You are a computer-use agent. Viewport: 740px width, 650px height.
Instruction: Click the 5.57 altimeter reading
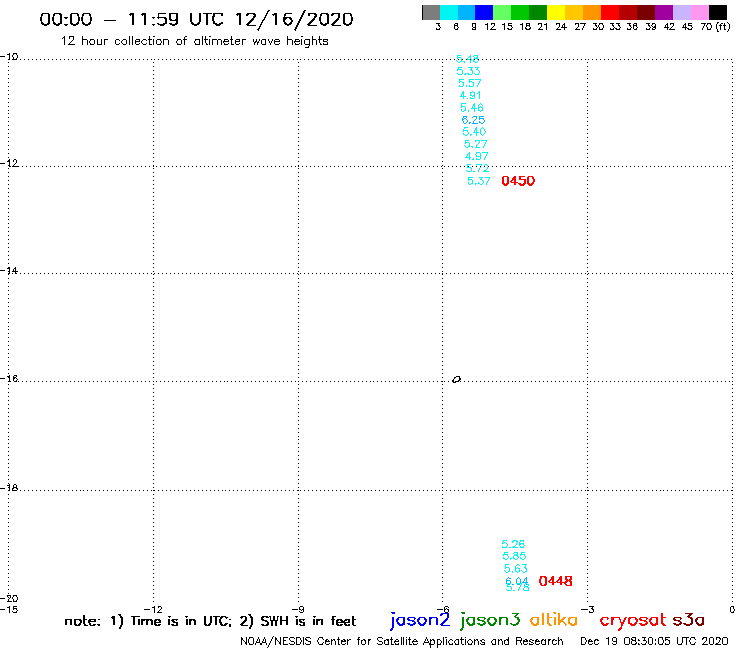470,84
